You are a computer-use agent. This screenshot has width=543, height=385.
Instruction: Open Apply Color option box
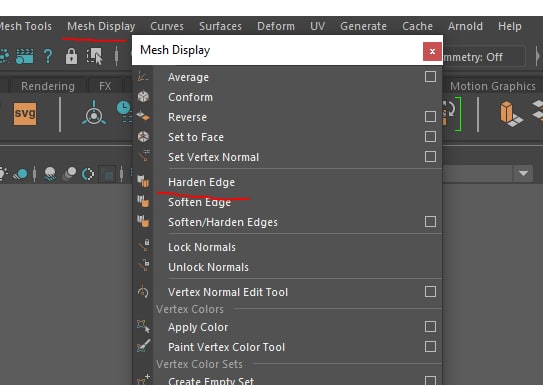(x=430, y=326)
